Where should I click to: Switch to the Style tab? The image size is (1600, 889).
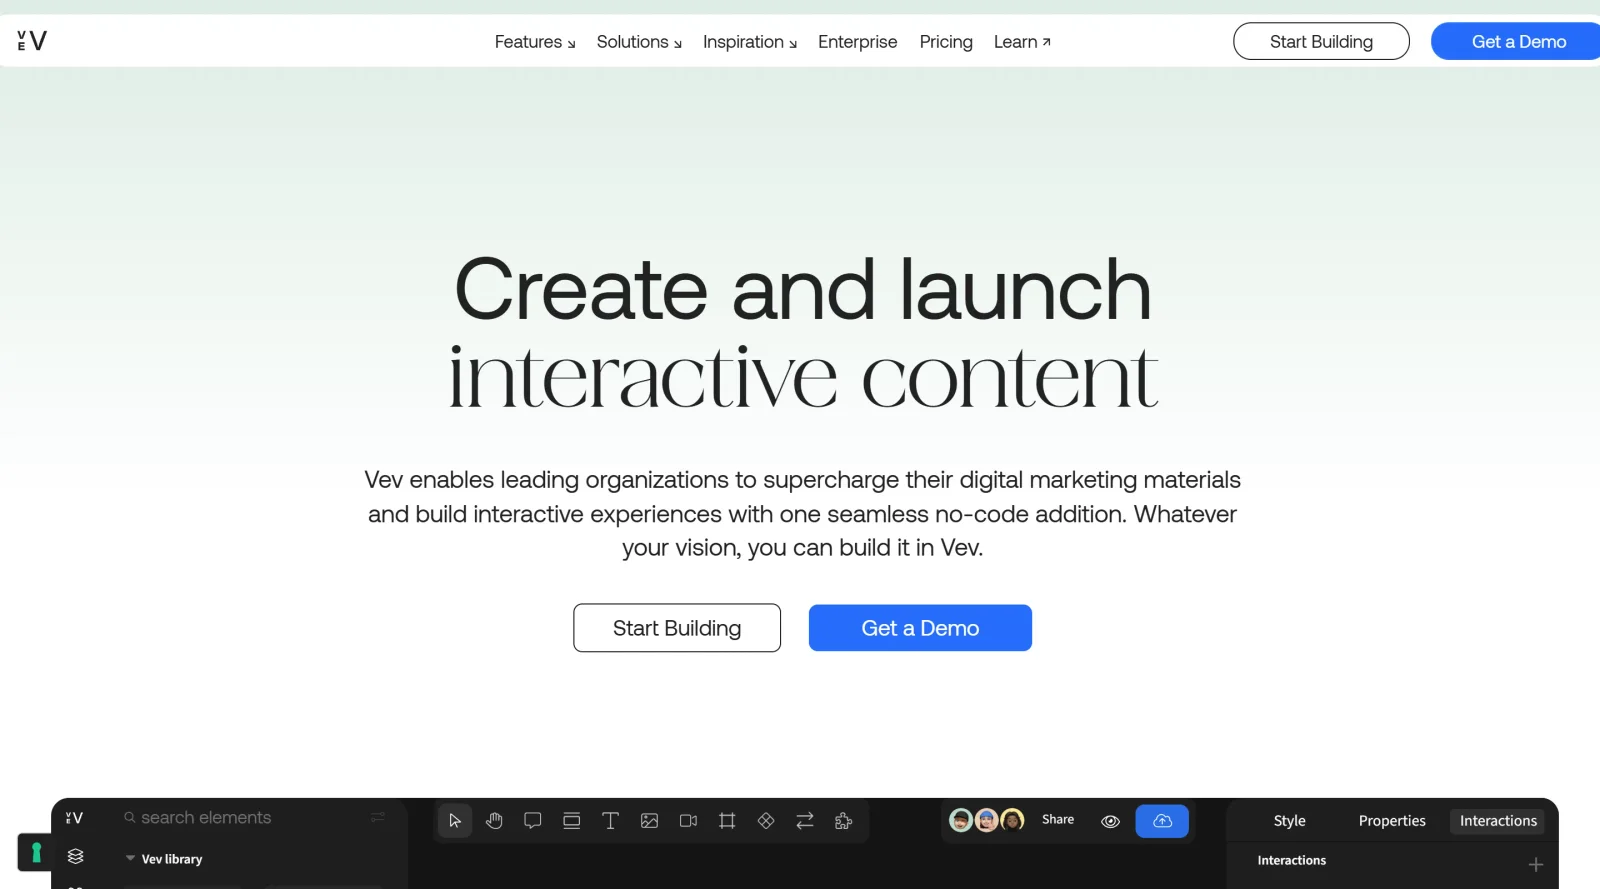1289,821
